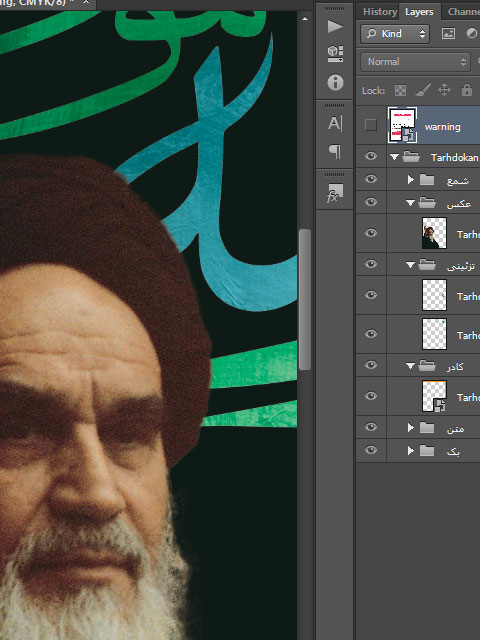Select smart object thumbnail under کادر
480x640 pixels.
point(434,396)
